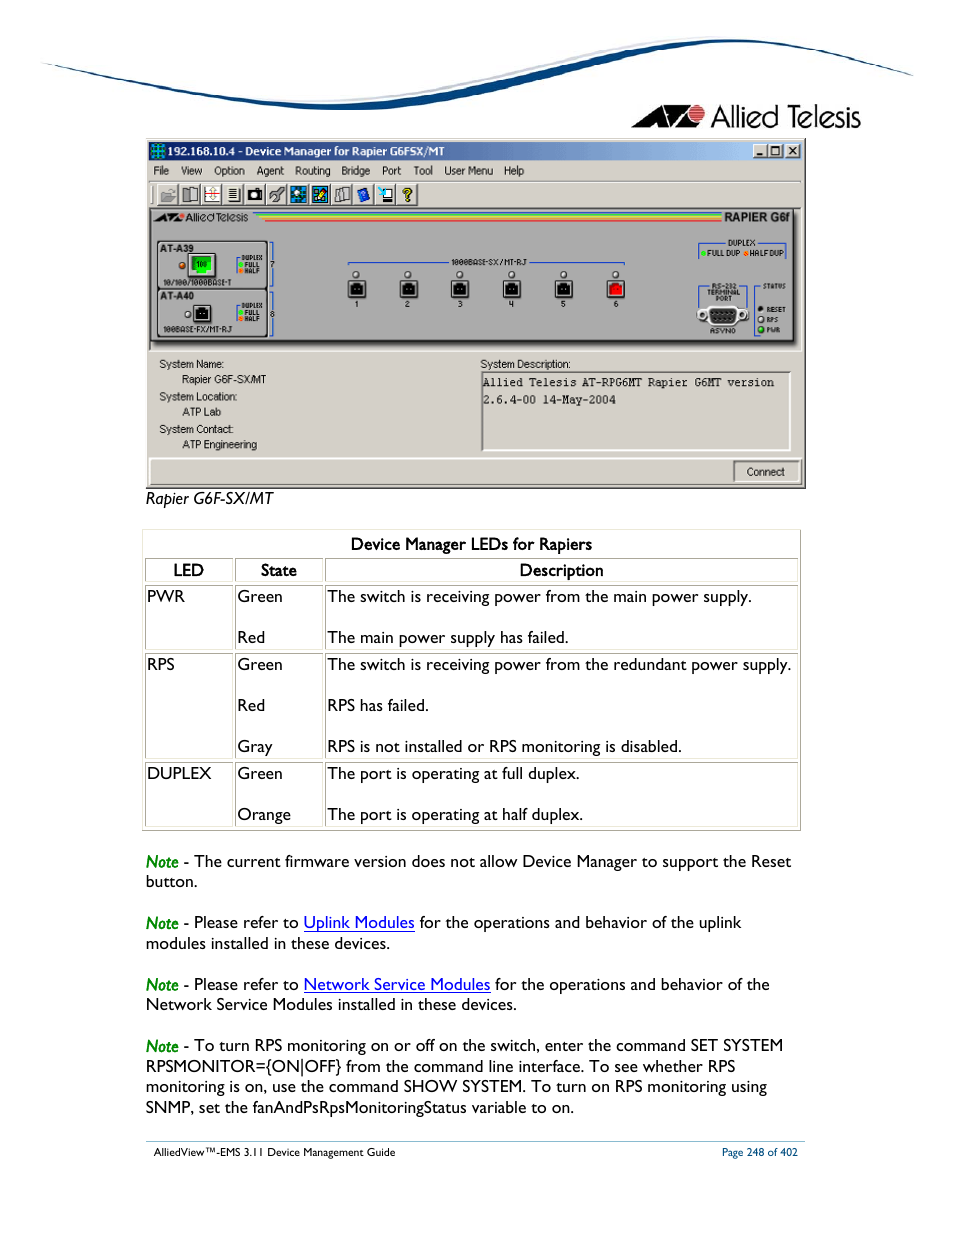The height and width of the screenshot is (1235, 954).
Task: Open the File menu
Action: click(161, 171)
